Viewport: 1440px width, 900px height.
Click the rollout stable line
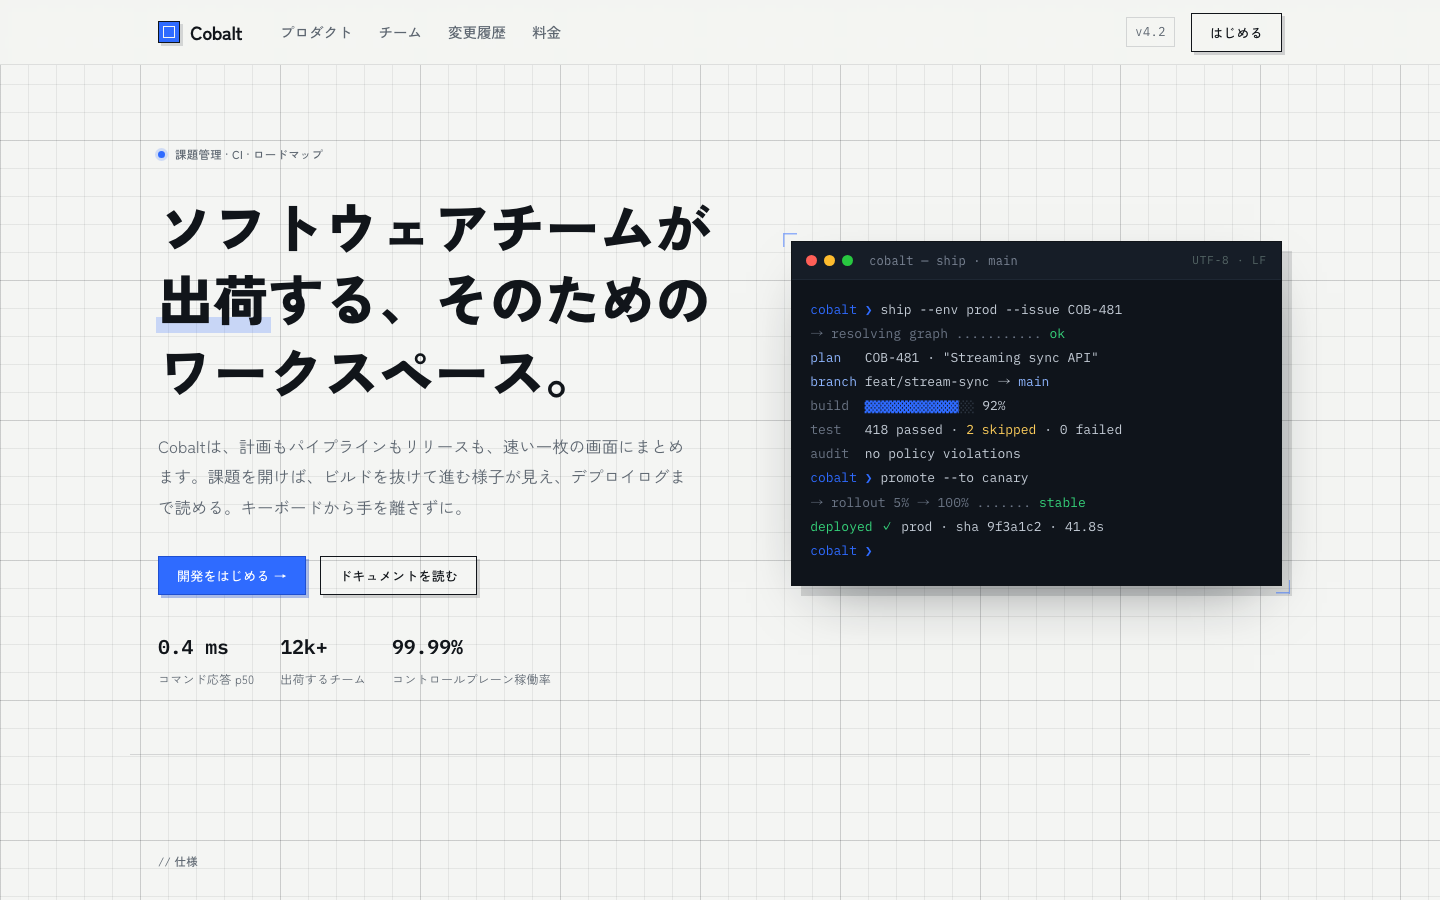coord(948,503)
